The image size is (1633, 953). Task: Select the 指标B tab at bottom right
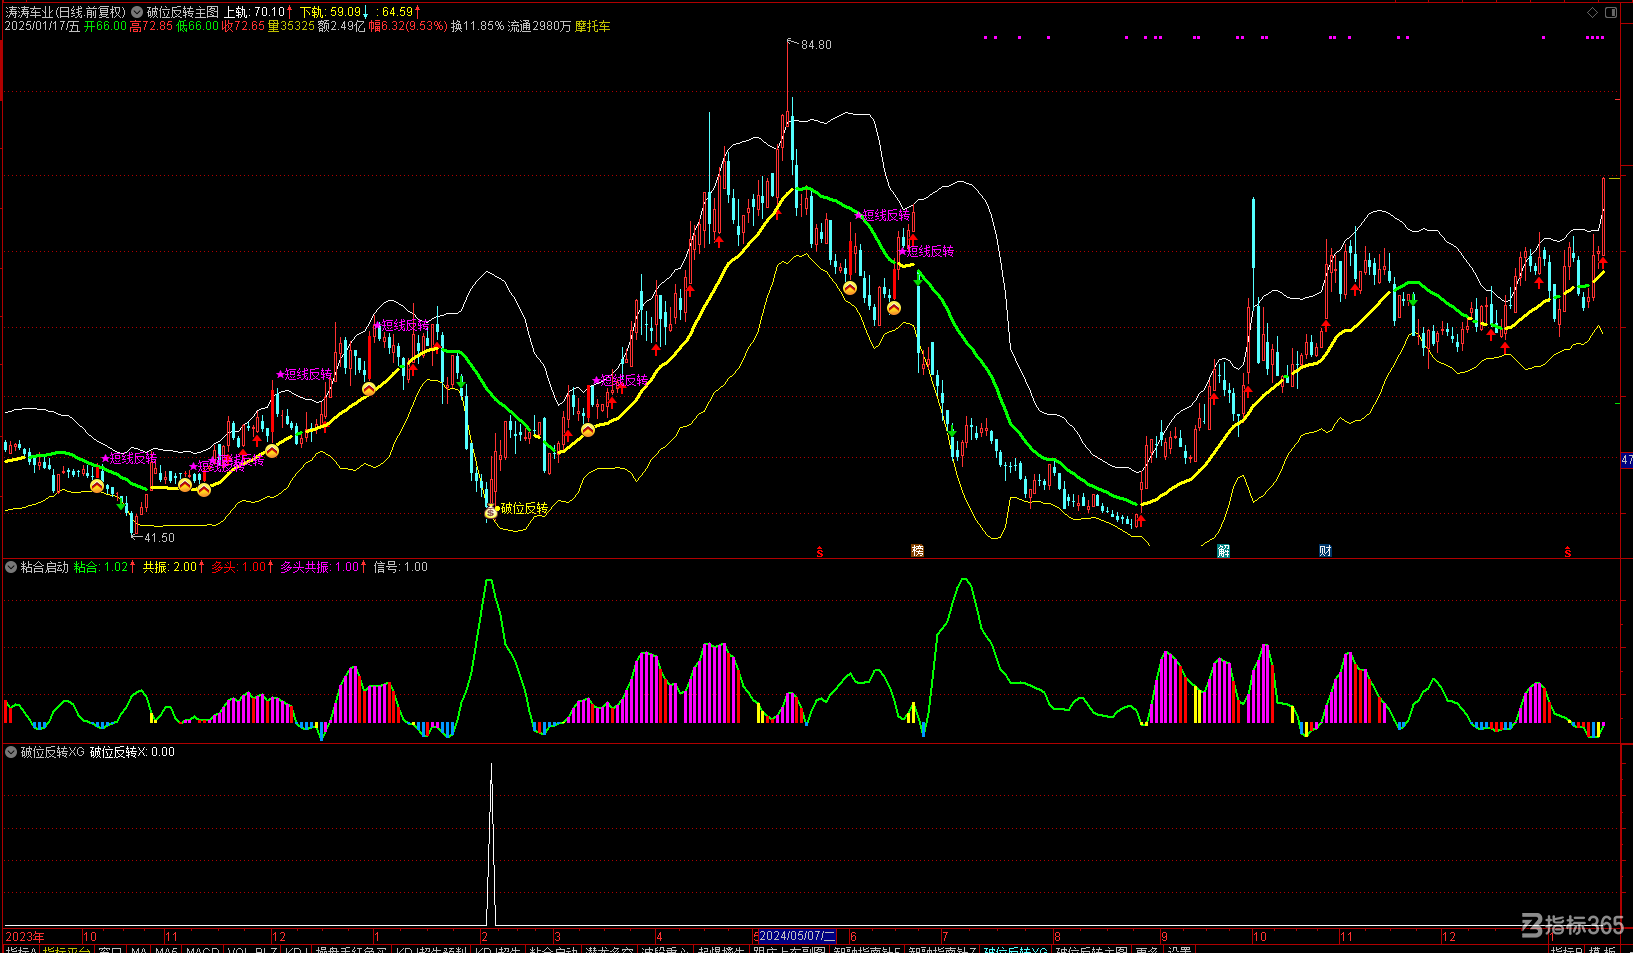pos(1566,951)
